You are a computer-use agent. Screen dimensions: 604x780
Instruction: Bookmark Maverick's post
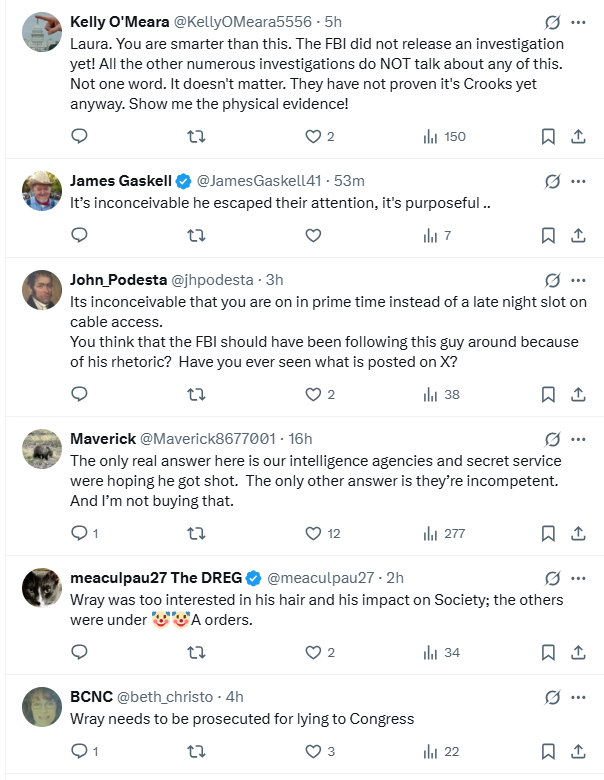(548, 533)
